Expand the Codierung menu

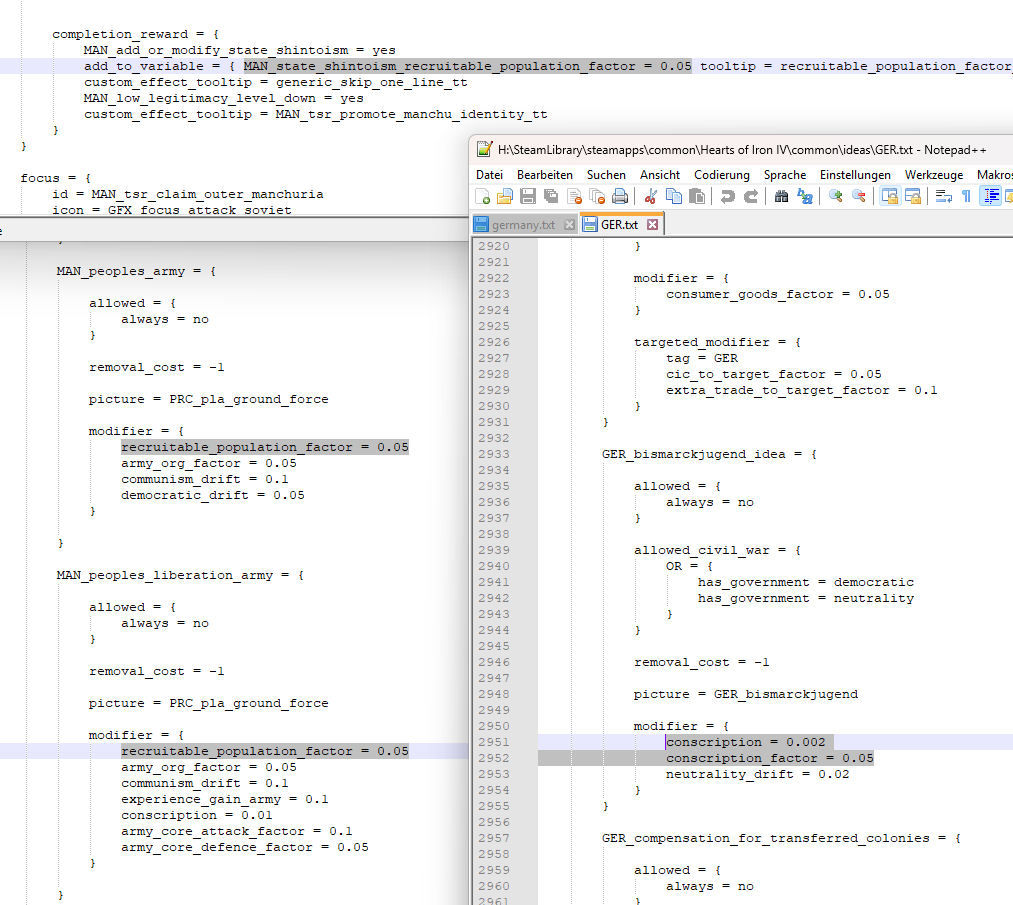[721, 174]
